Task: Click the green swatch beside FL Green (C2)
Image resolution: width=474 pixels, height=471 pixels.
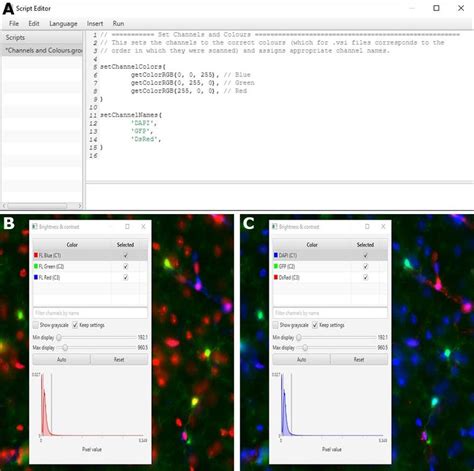Action: (36, 266)
